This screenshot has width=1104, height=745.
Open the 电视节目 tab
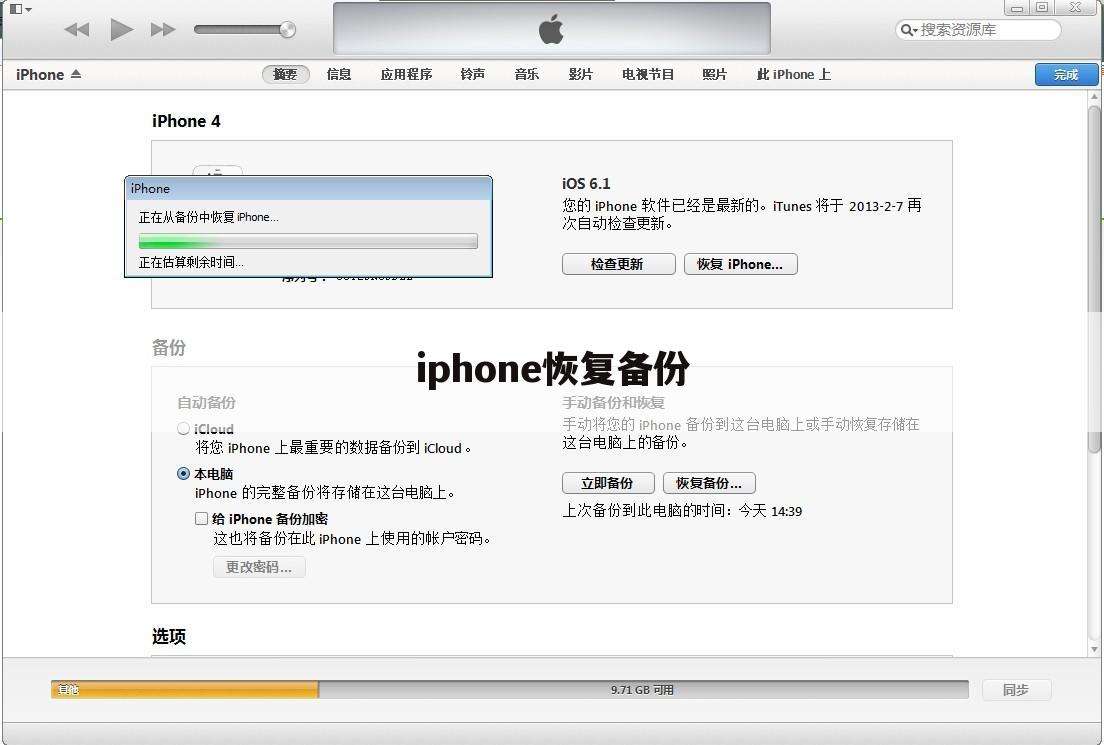pos(648,75)
